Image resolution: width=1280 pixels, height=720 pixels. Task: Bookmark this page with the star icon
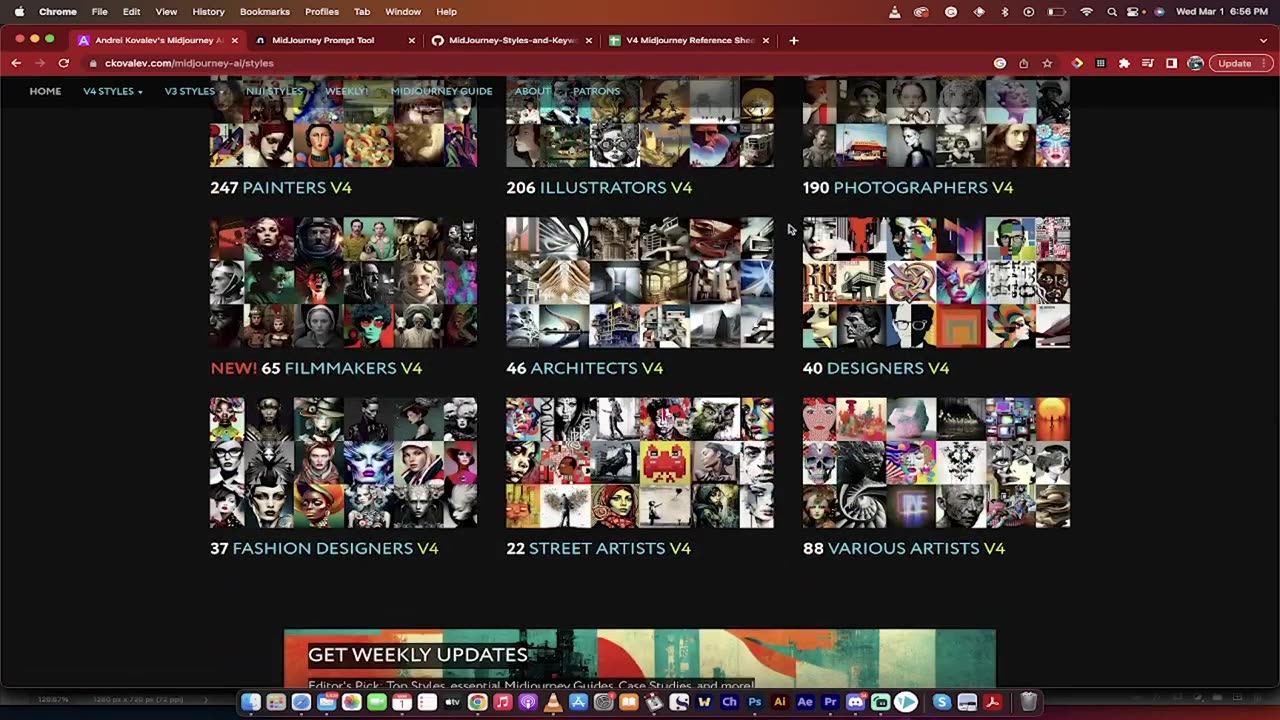coord(1047,63)
